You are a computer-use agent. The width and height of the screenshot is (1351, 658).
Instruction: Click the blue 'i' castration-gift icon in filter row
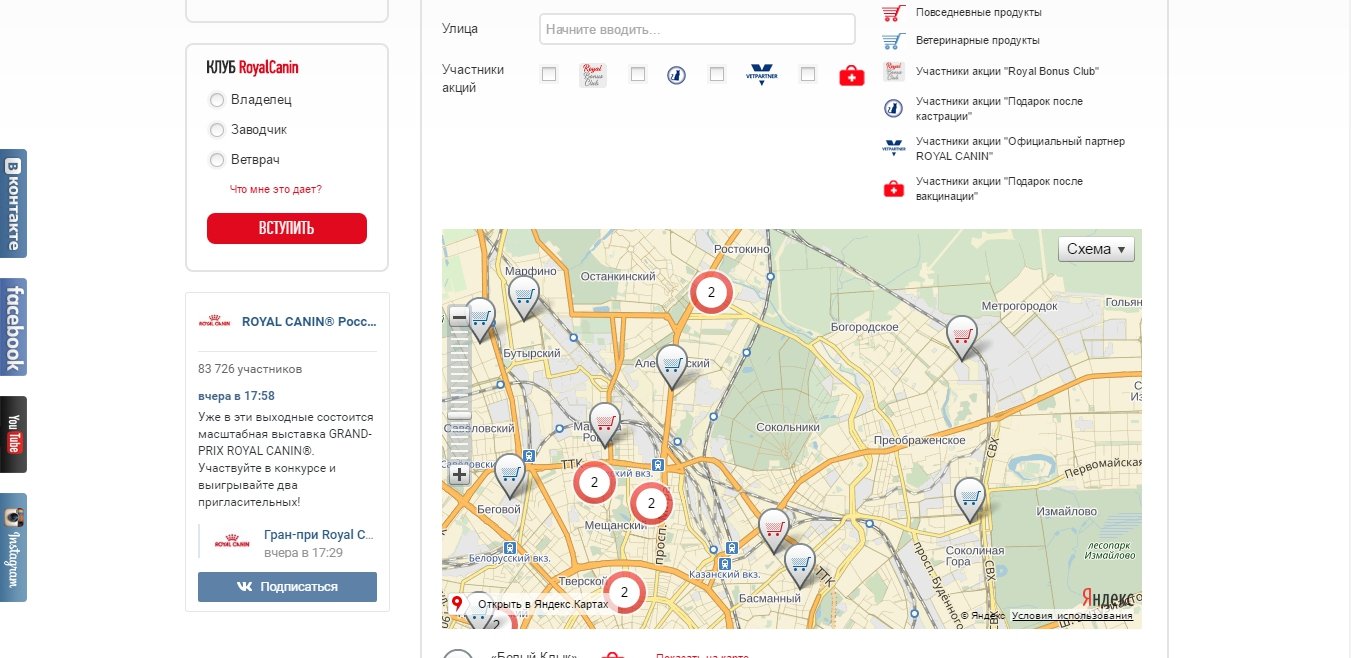click(x=676, y=75)
